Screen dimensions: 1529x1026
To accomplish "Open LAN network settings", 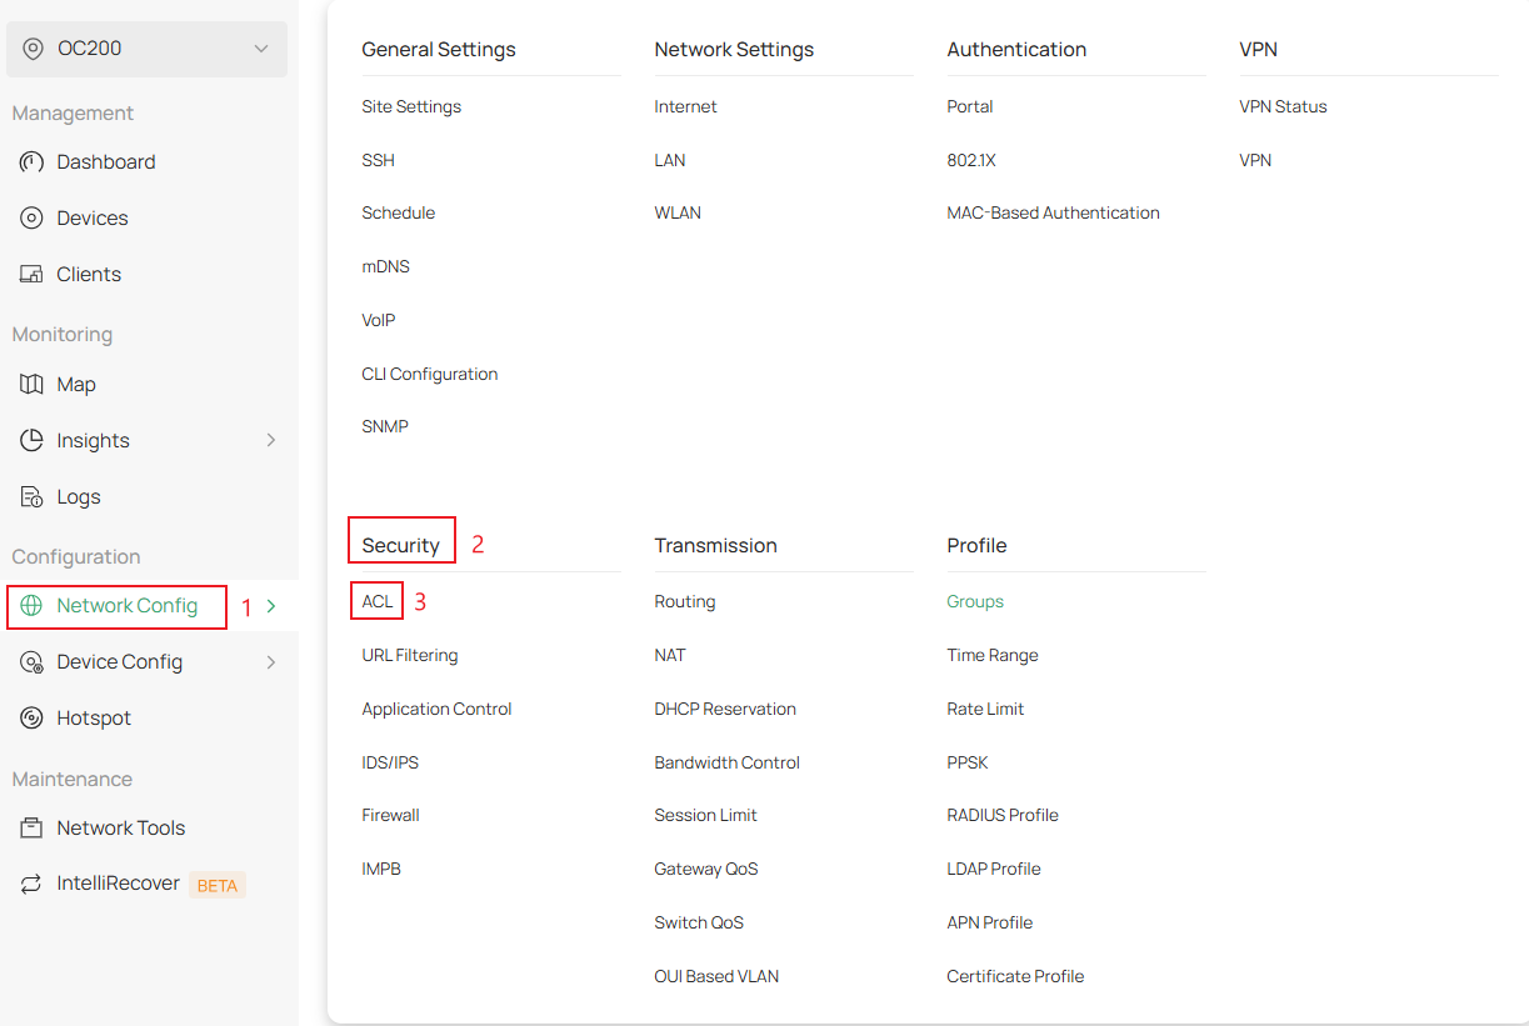I will click(670, 160).
